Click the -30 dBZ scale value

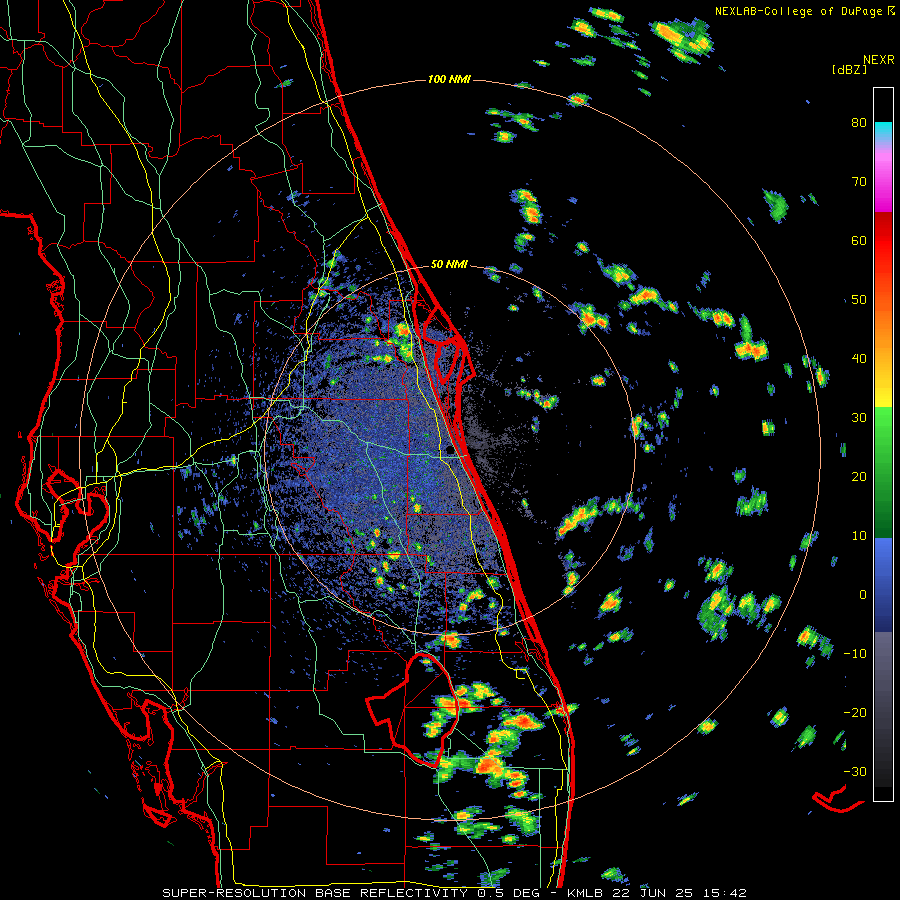(x=855, y=771)
